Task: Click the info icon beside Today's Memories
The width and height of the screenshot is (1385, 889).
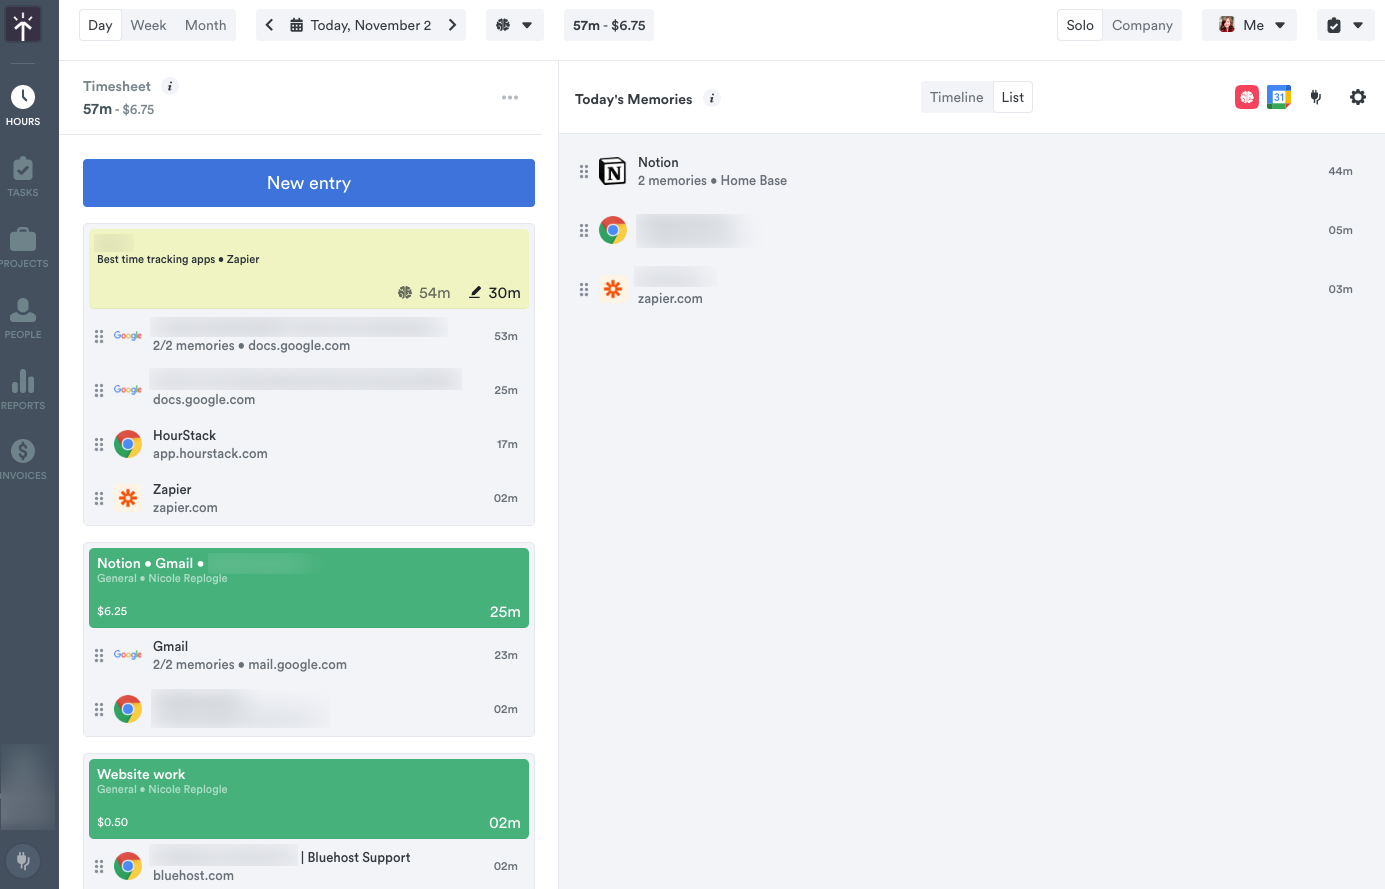Action: tap(712, 98)
